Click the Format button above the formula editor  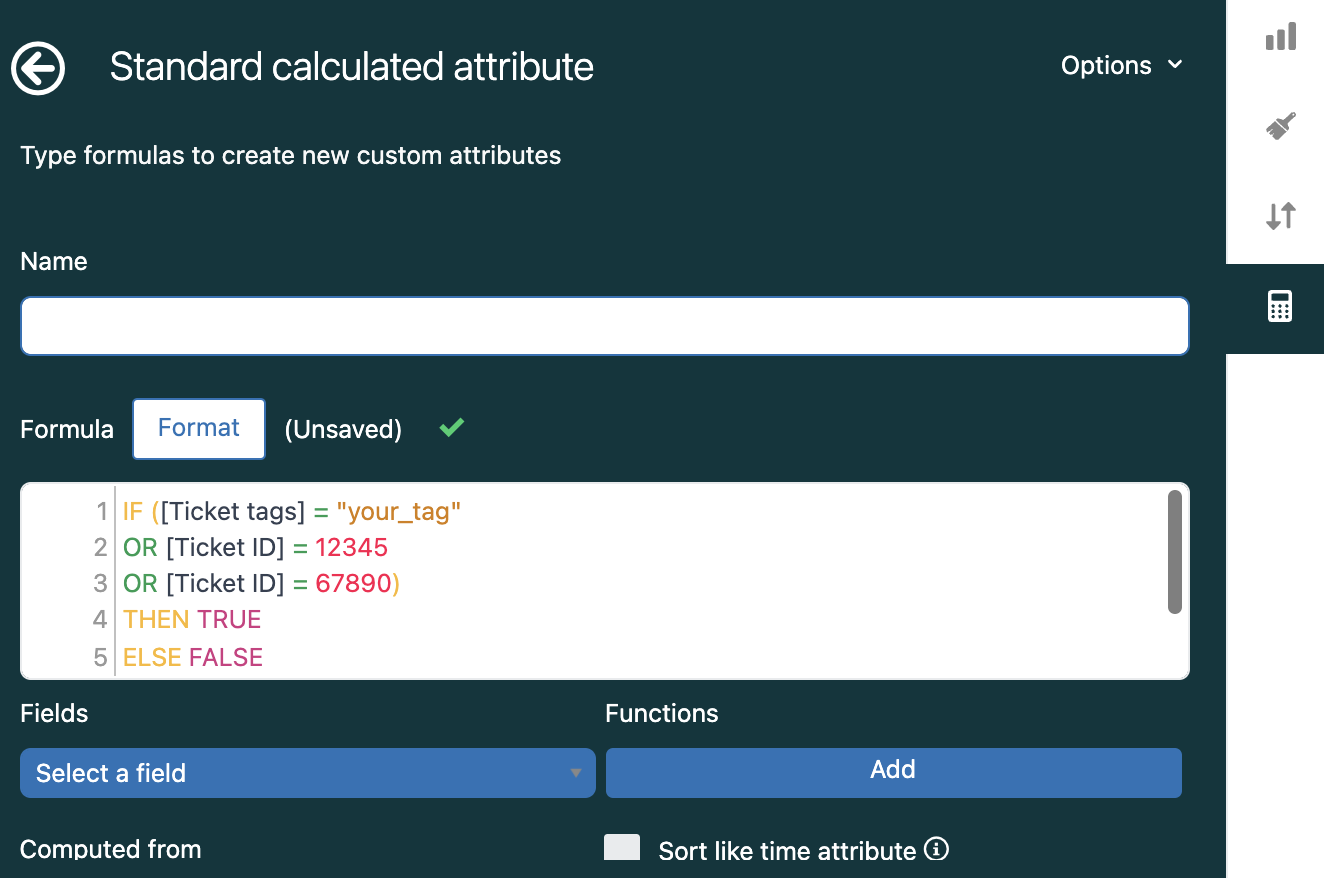click(198, 428)
